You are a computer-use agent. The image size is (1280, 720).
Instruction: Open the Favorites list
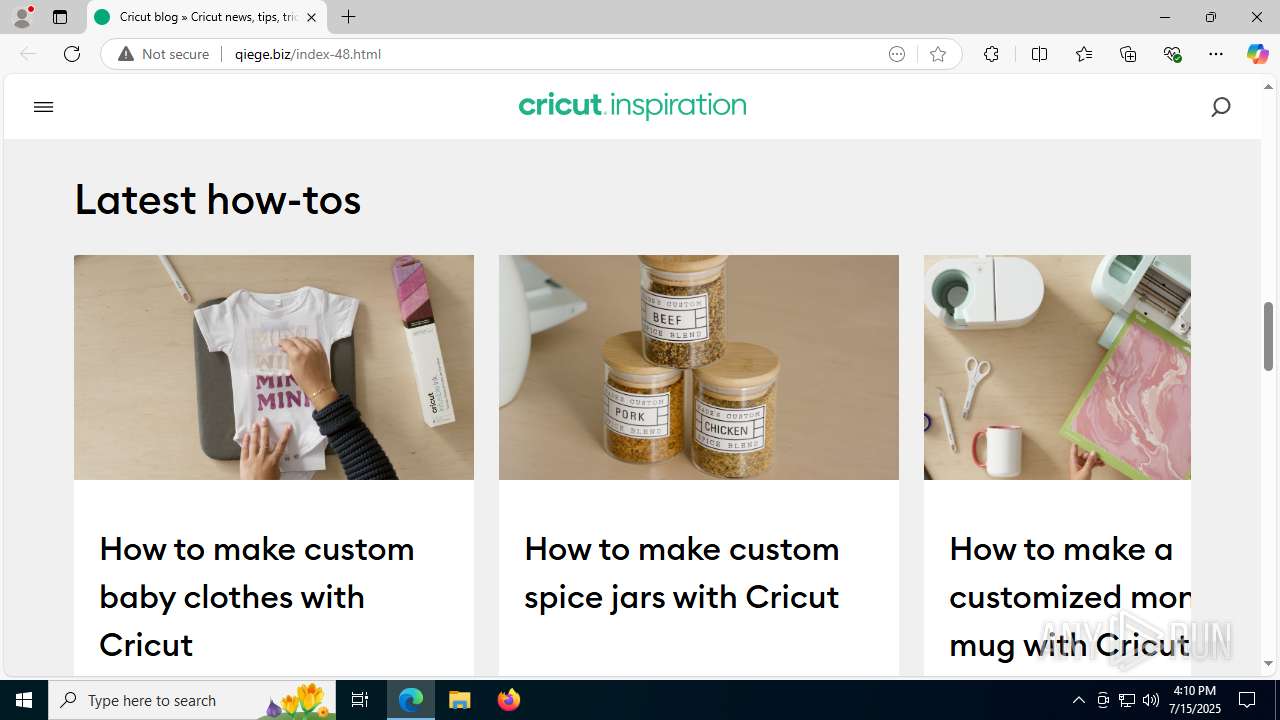coord(1084,54)
